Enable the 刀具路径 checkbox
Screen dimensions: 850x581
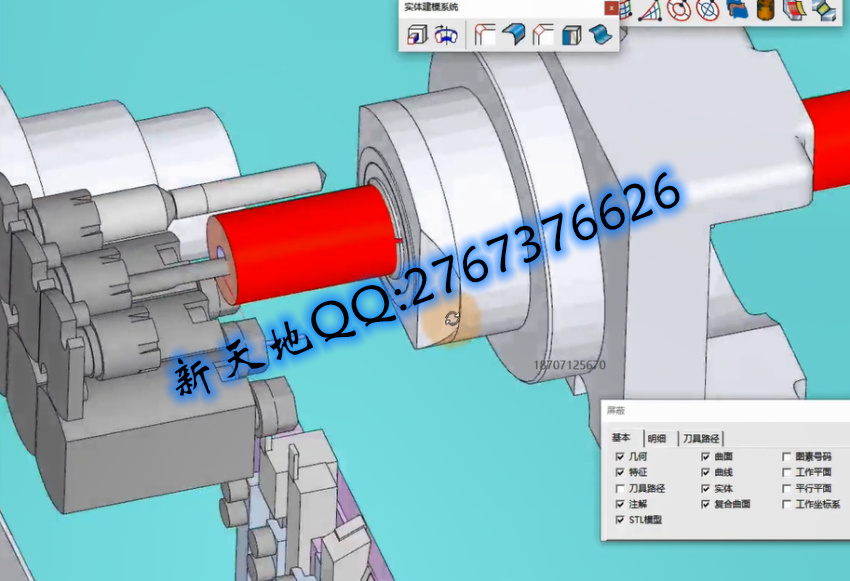(x=620, y=488)
